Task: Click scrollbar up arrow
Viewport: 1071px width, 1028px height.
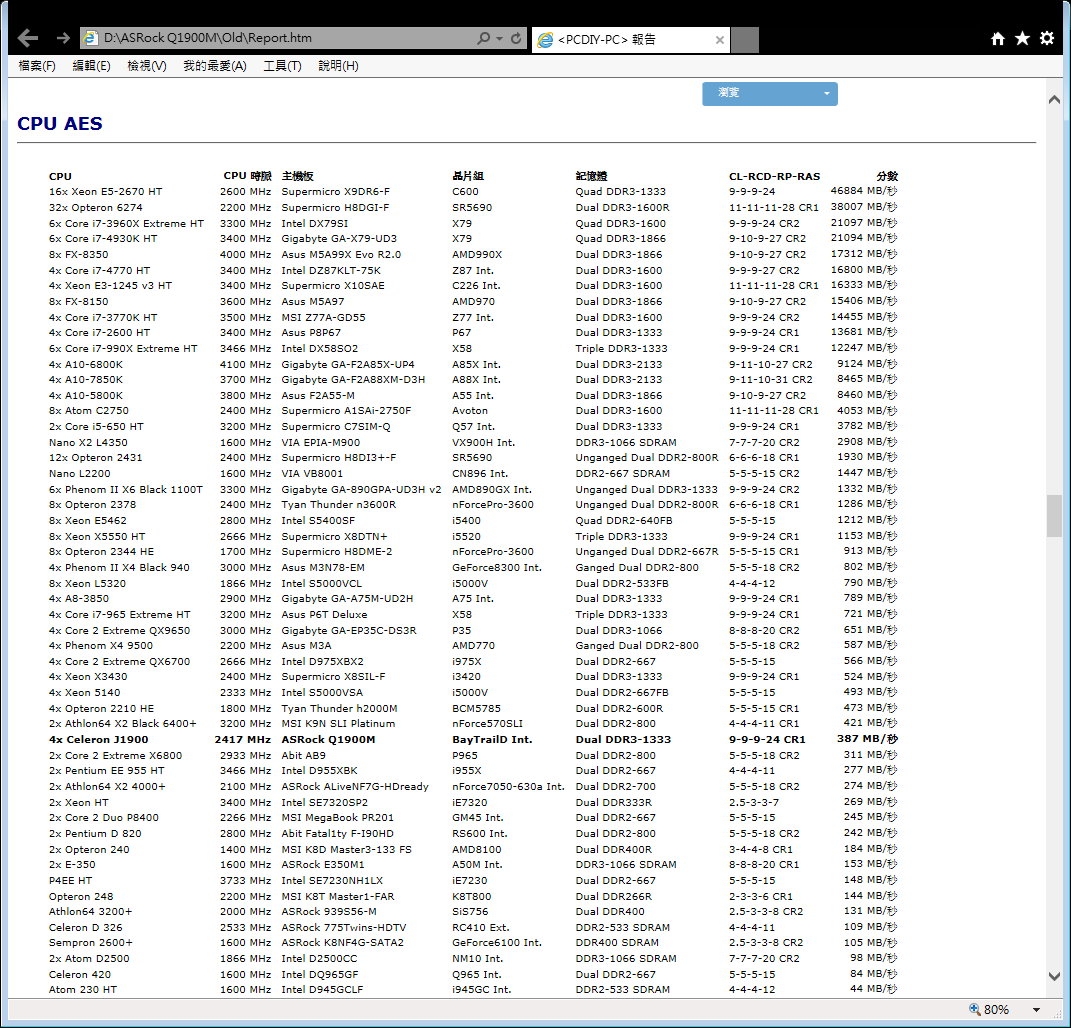Action: coord(1054,100)
